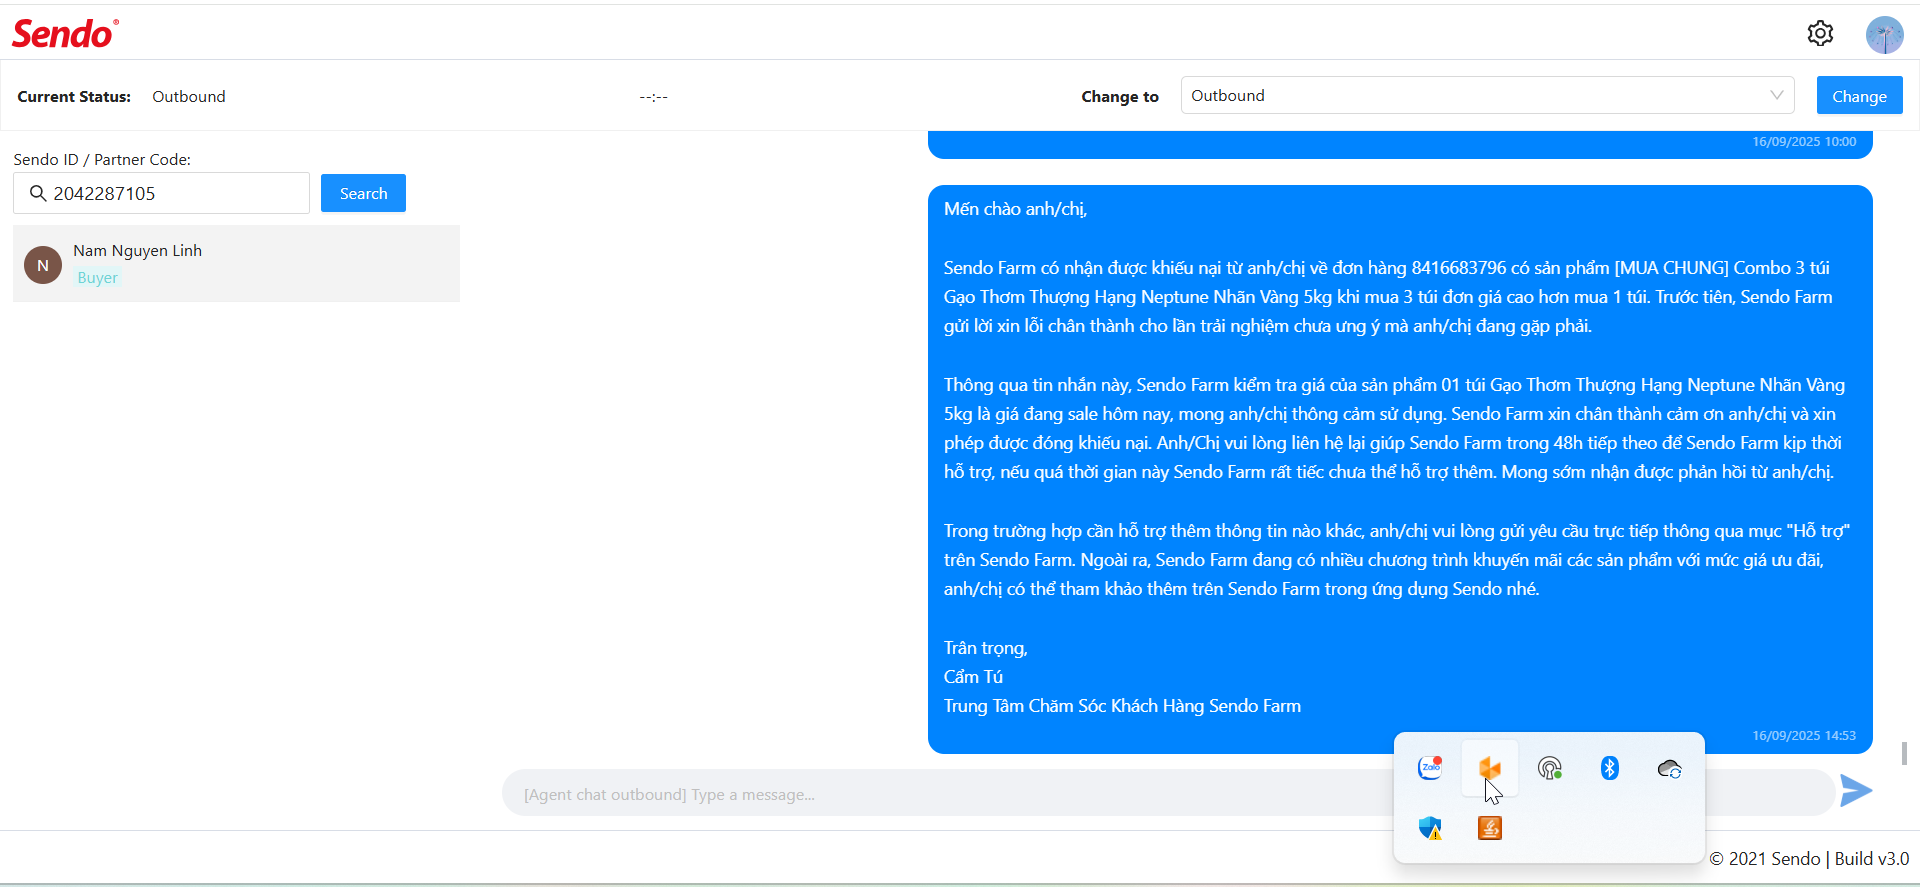Click the '© 2021 Sendo | Build v3.0' footer text

1809,858
